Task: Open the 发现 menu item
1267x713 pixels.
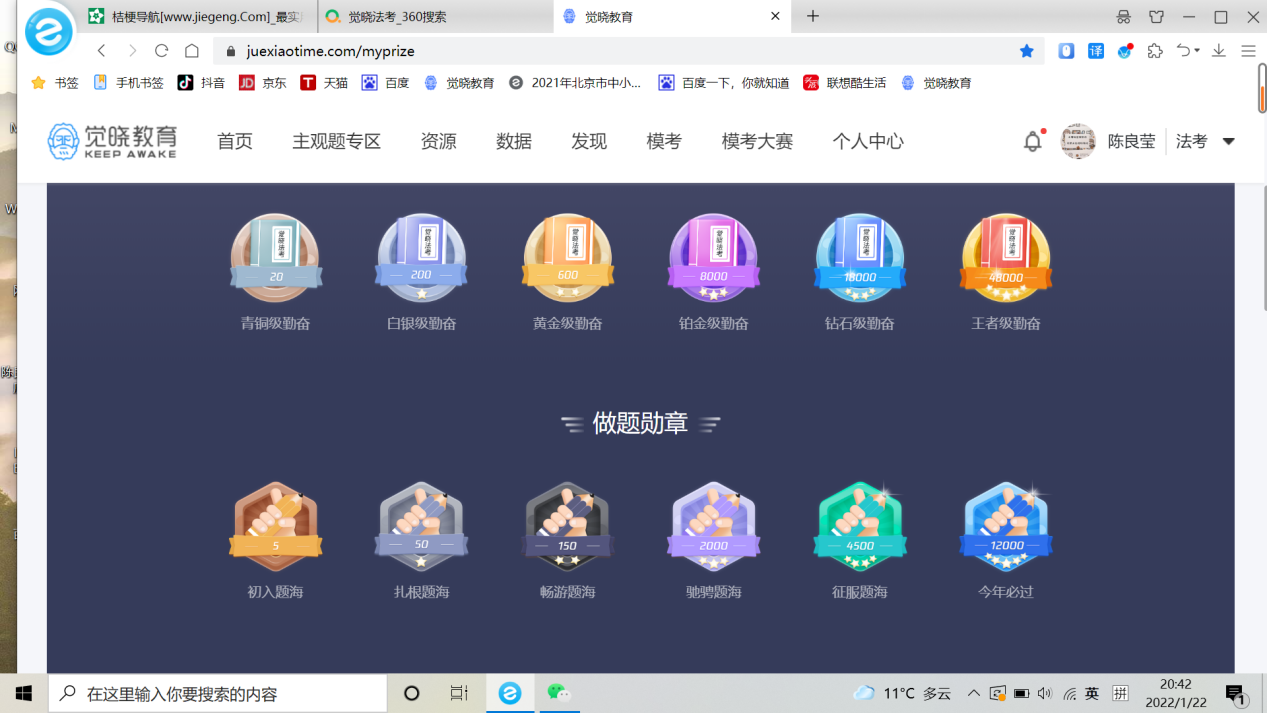Action: pos(589,141)
